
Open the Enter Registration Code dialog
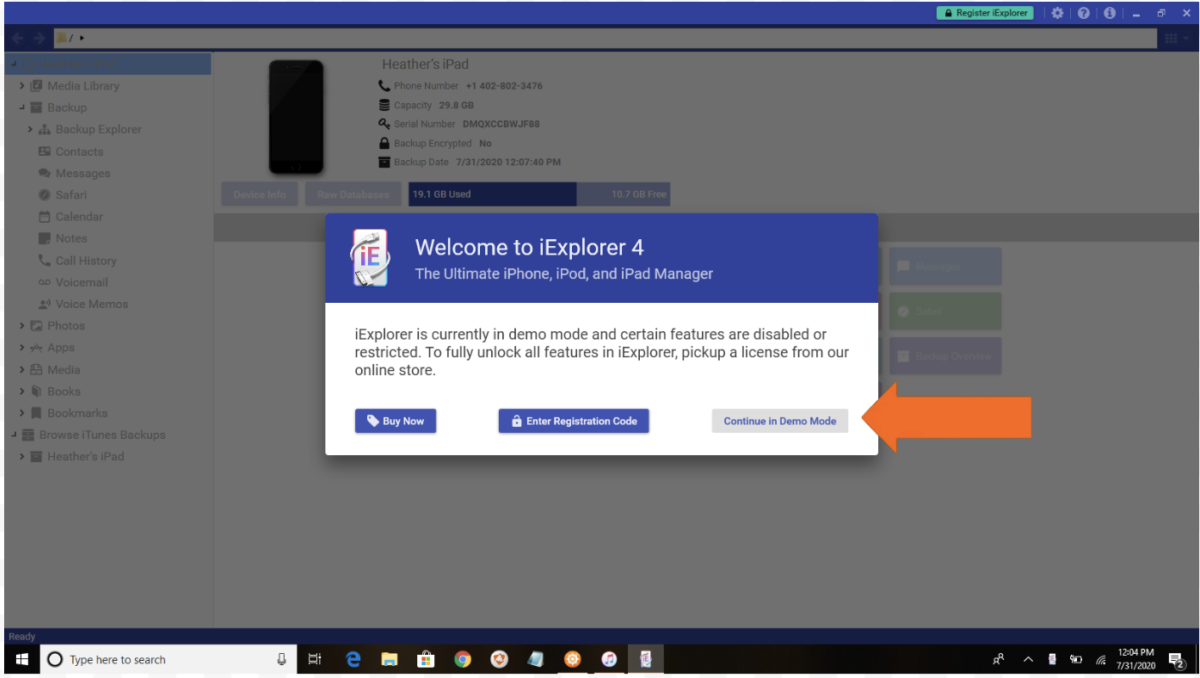tap(573, 421)
